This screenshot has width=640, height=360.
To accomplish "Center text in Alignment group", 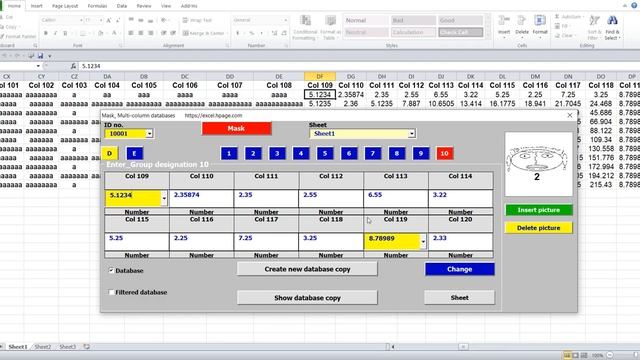I will coord(141,33).
